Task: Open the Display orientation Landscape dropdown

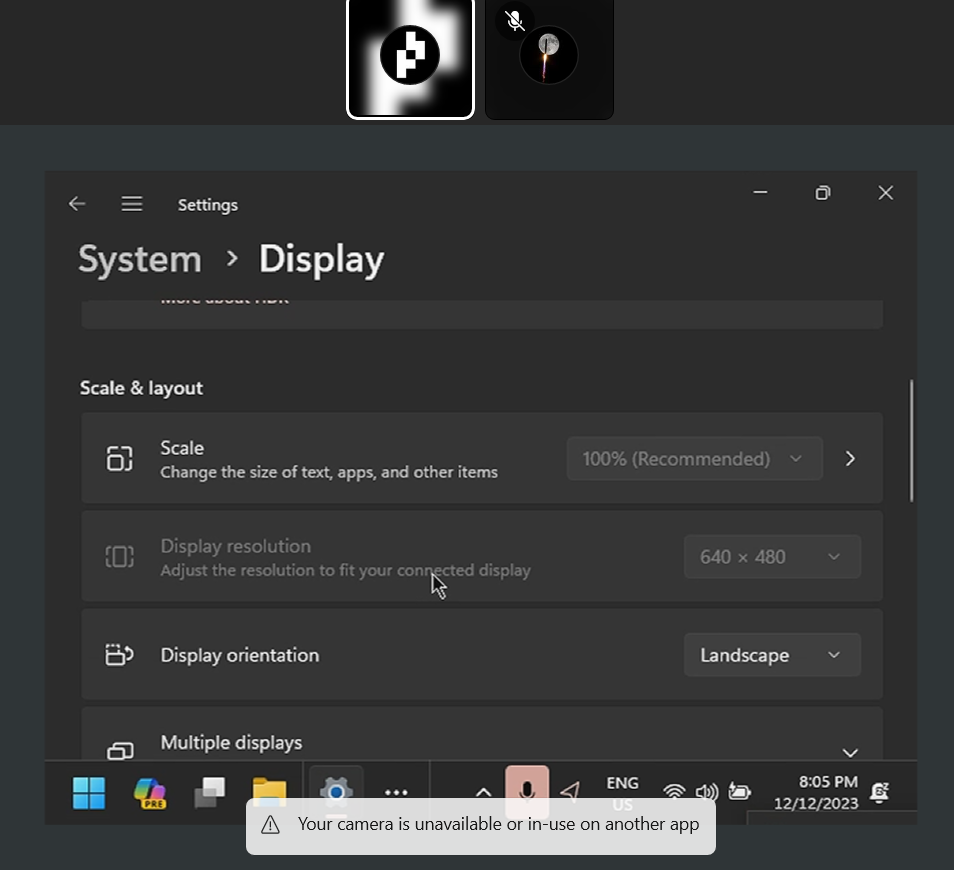Action: point(771,656)
